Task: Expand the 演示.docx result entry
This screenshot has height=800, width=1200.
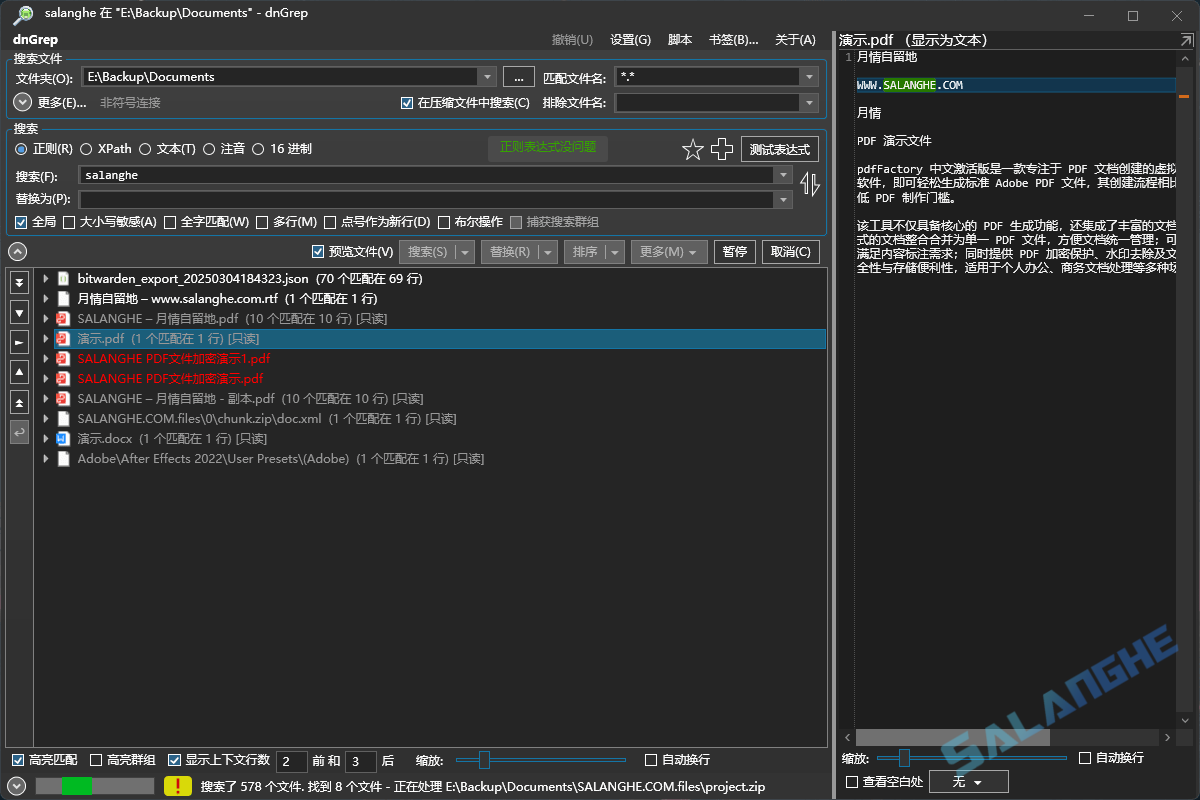Action: (44, 438)
